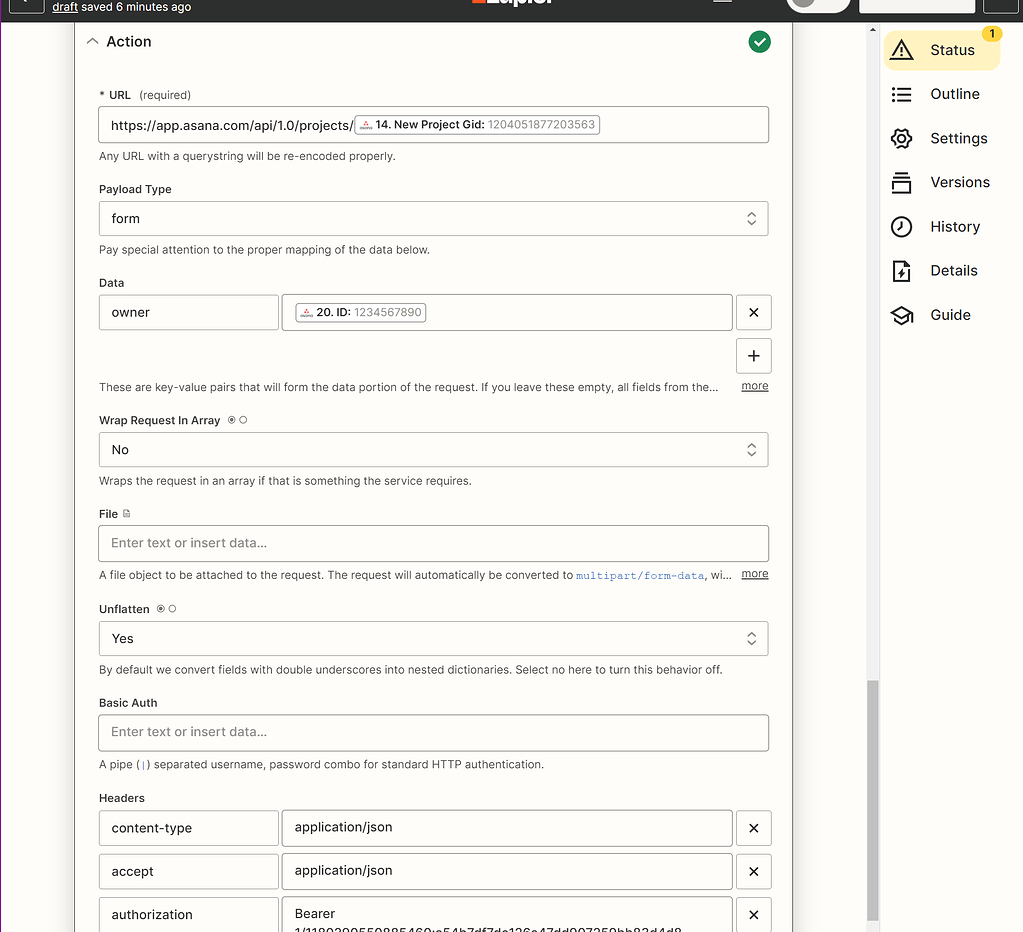This screenshot has height=932, width=1023.
Task: Collapse the Action section
Action: [x=90, y=41]
